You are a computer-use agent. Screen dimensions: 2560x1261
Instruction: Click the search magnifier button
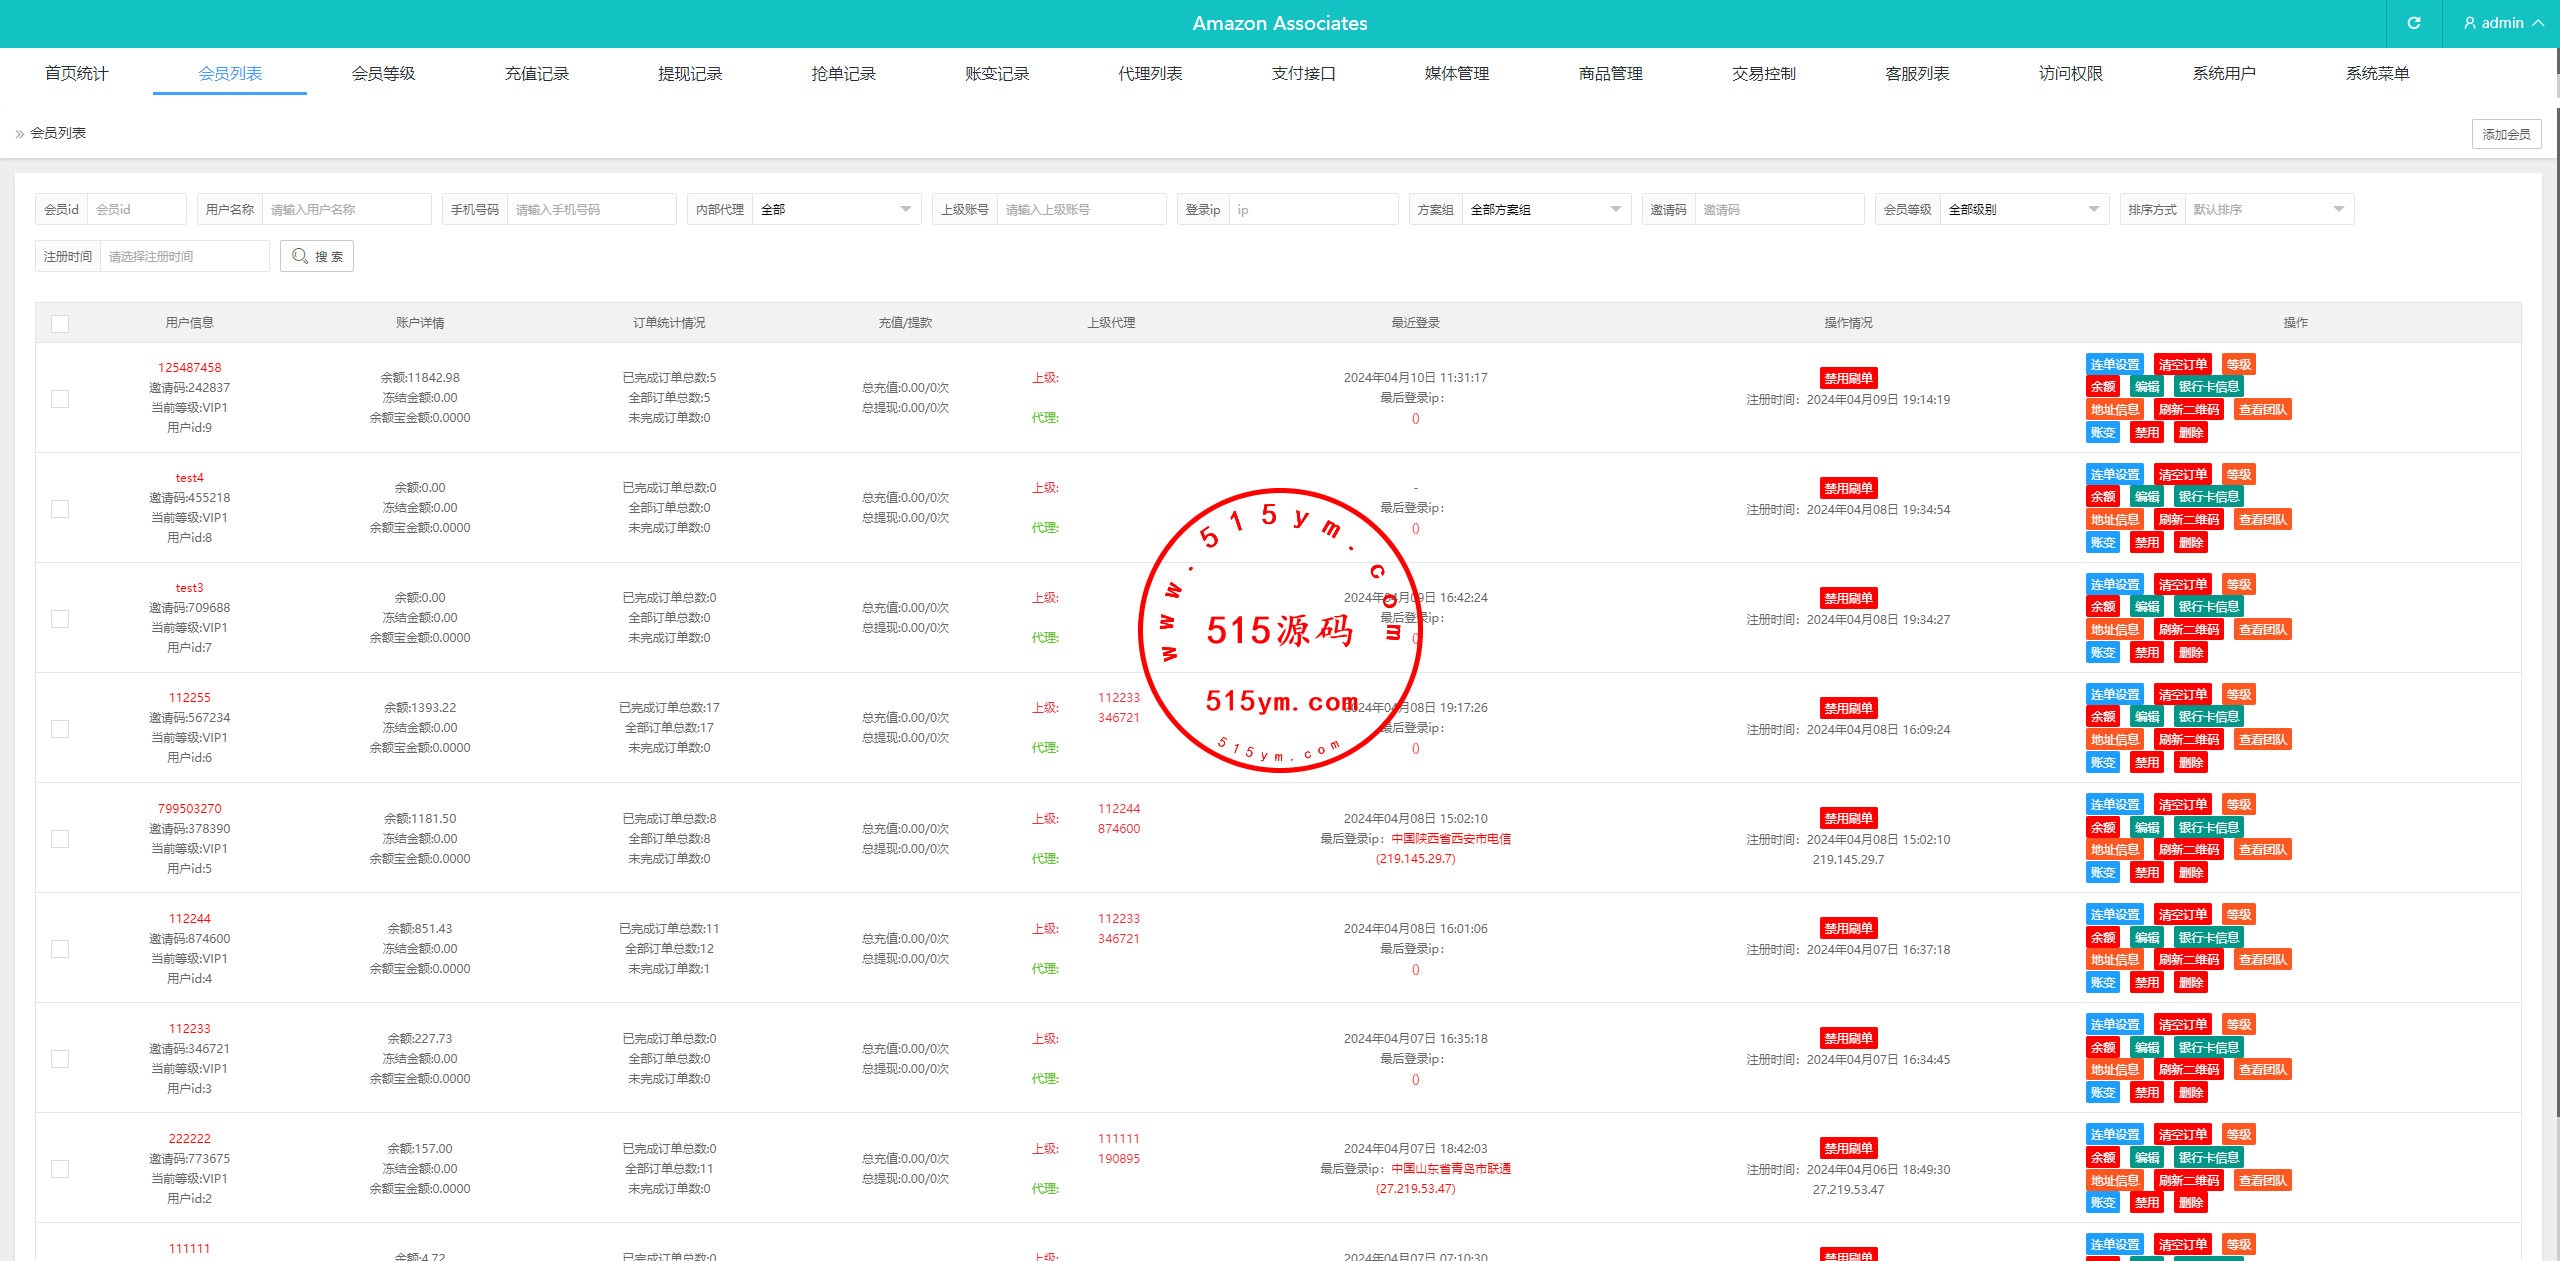pos(316,256)
